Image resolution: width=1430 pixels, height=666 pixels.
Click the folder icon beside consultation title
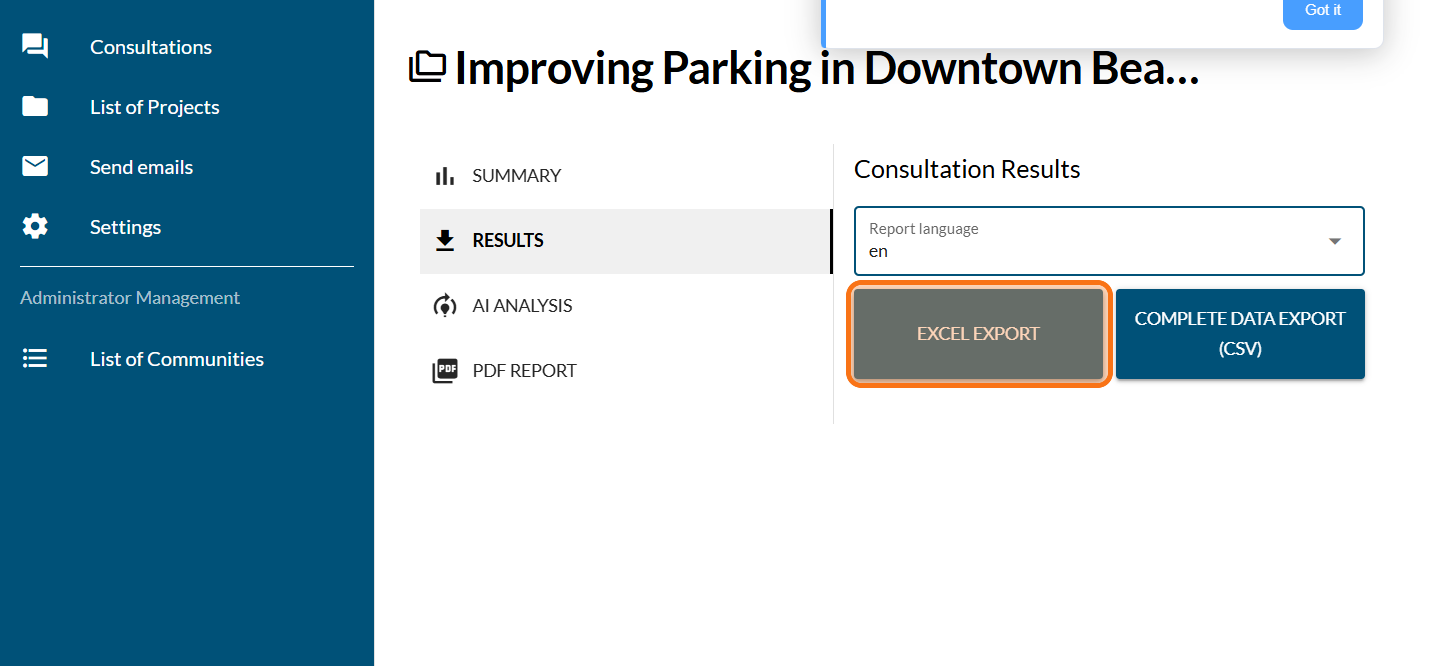[x=428, y=68]
